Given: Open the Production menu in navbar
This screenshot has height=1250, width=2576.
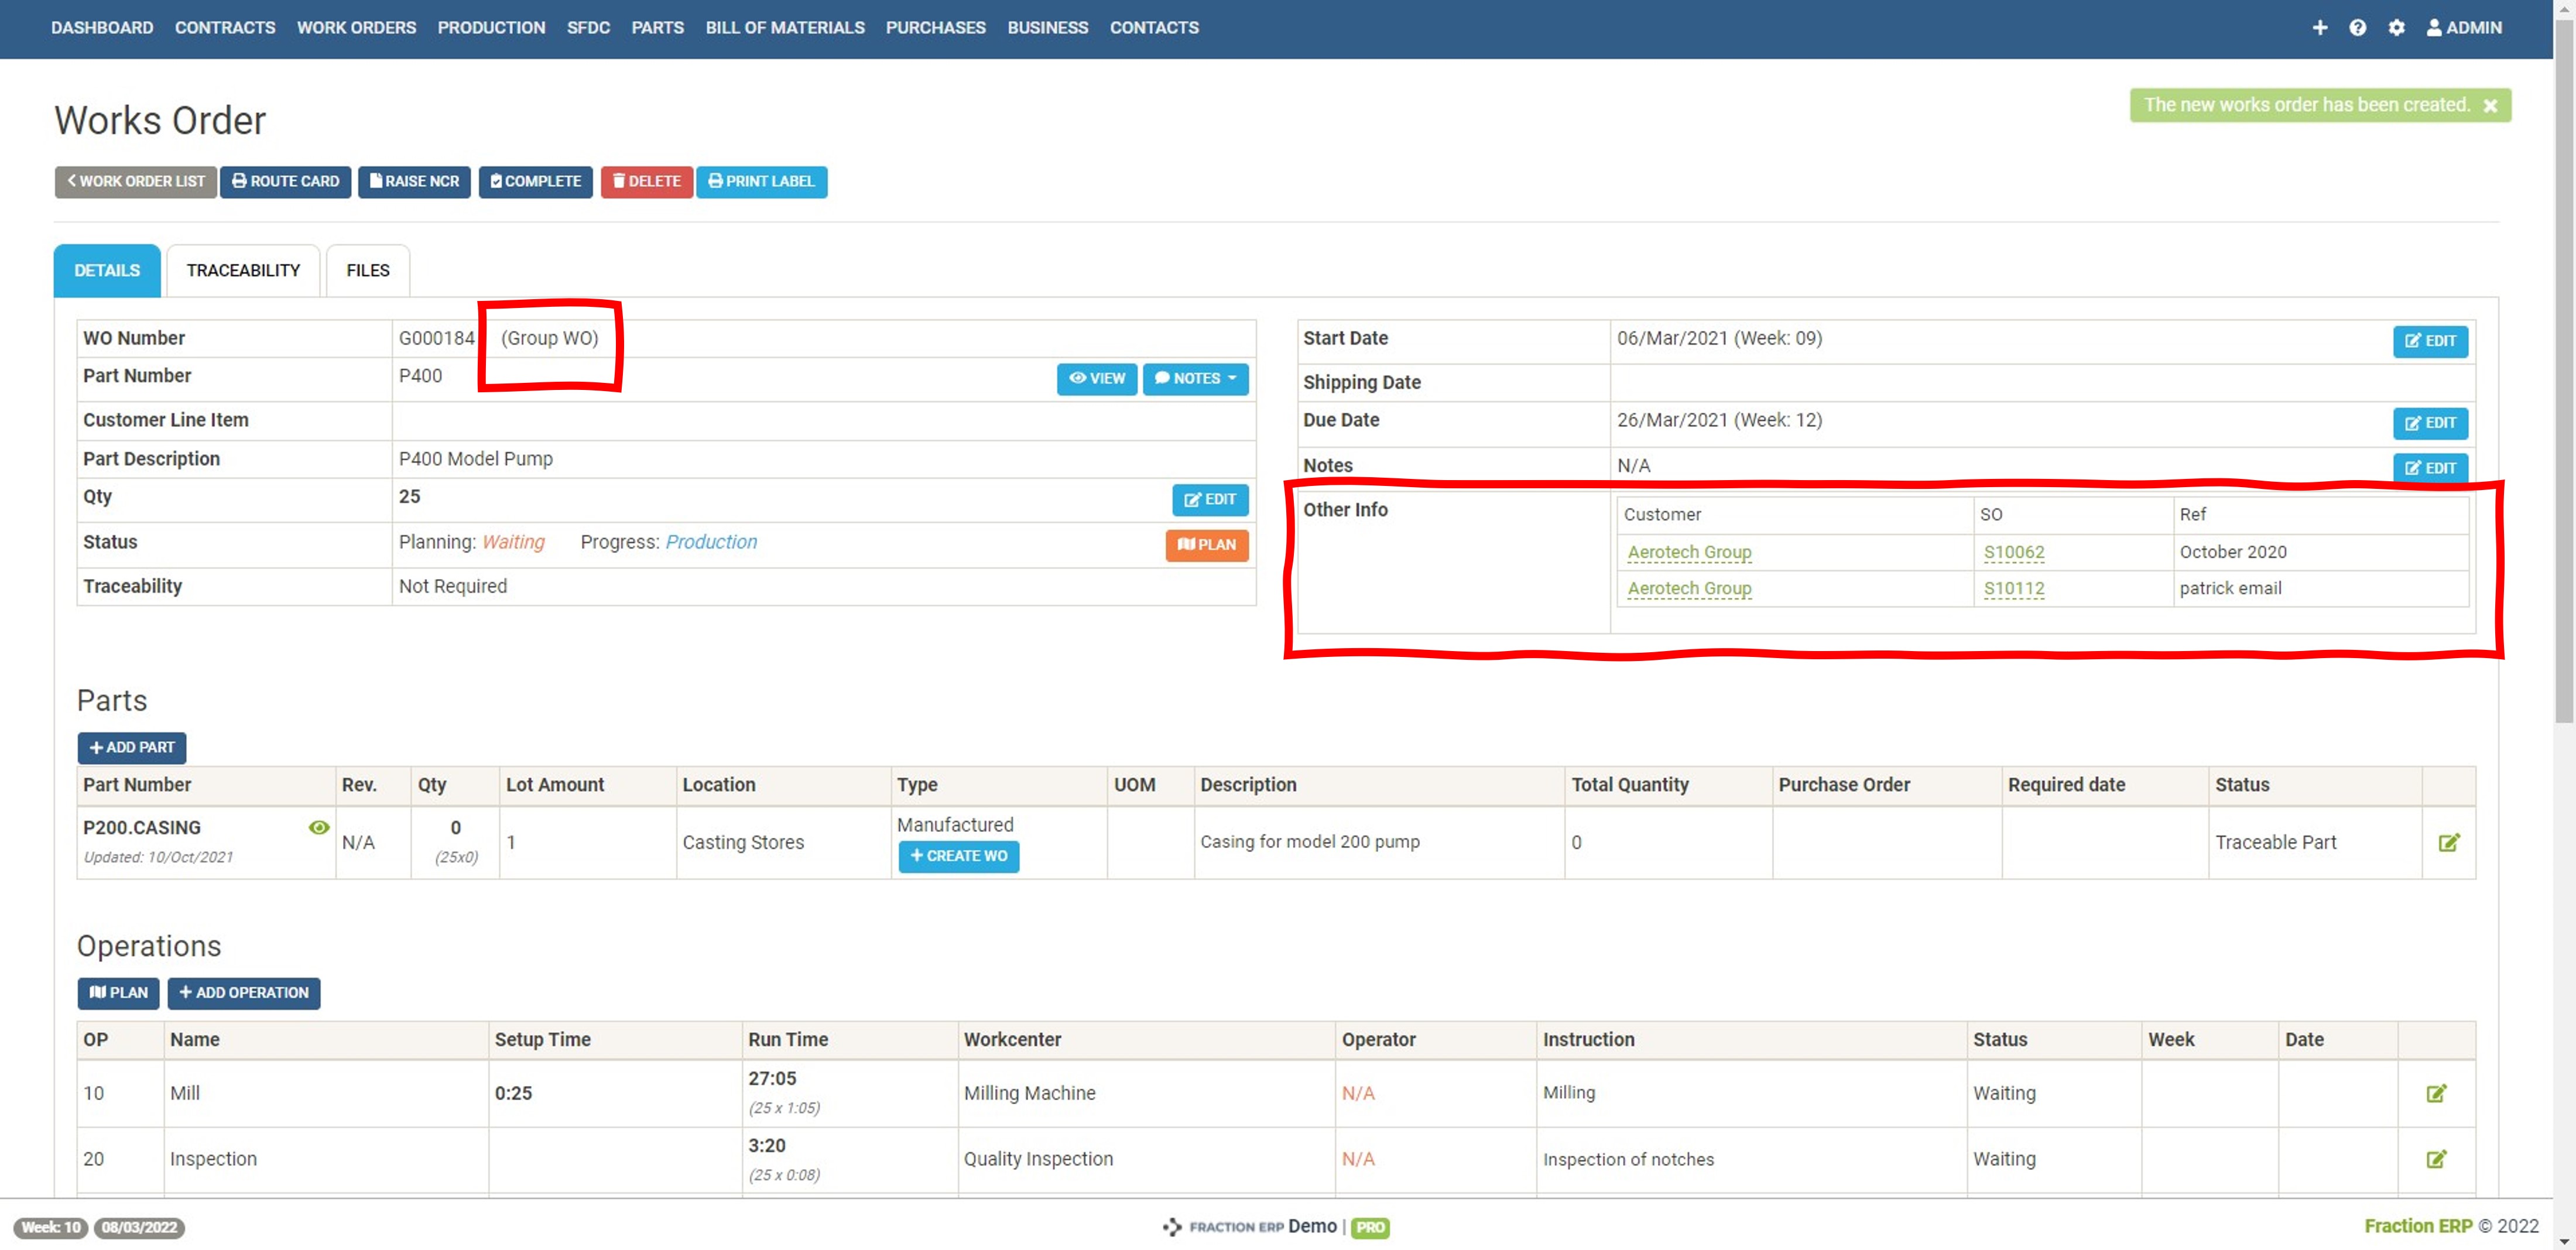Looking at the screenshot, I should (491, 27).
